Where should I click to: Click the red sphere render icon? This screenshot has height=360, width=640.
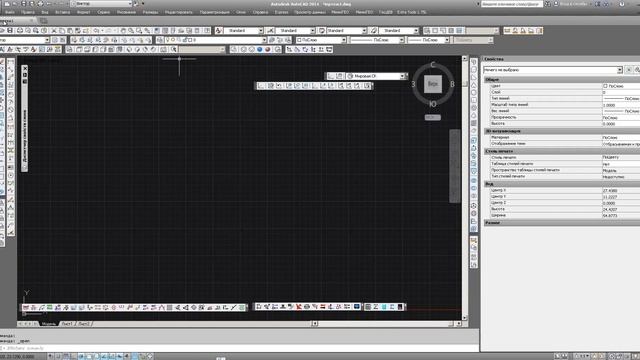pyautogui.click(x=268, y=49)
